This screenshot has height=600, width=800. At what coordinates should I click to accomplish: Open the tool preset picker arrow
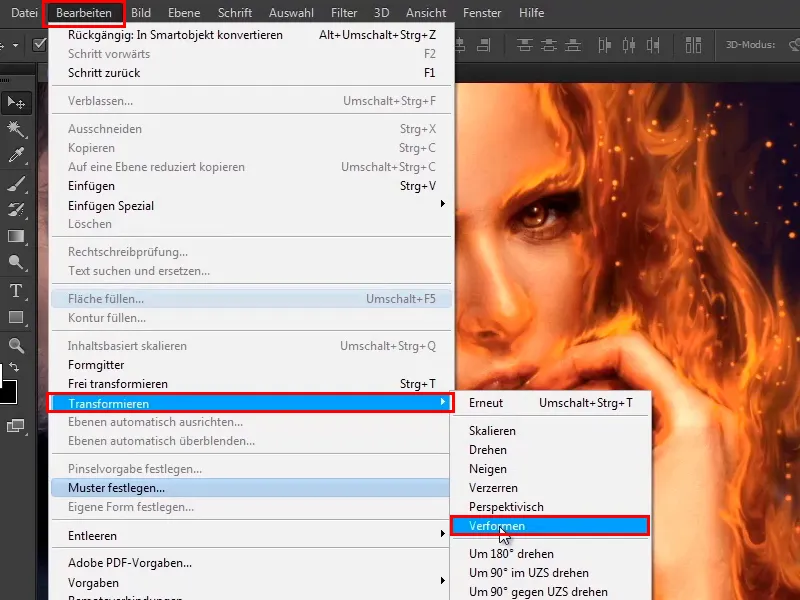(15, 45)
